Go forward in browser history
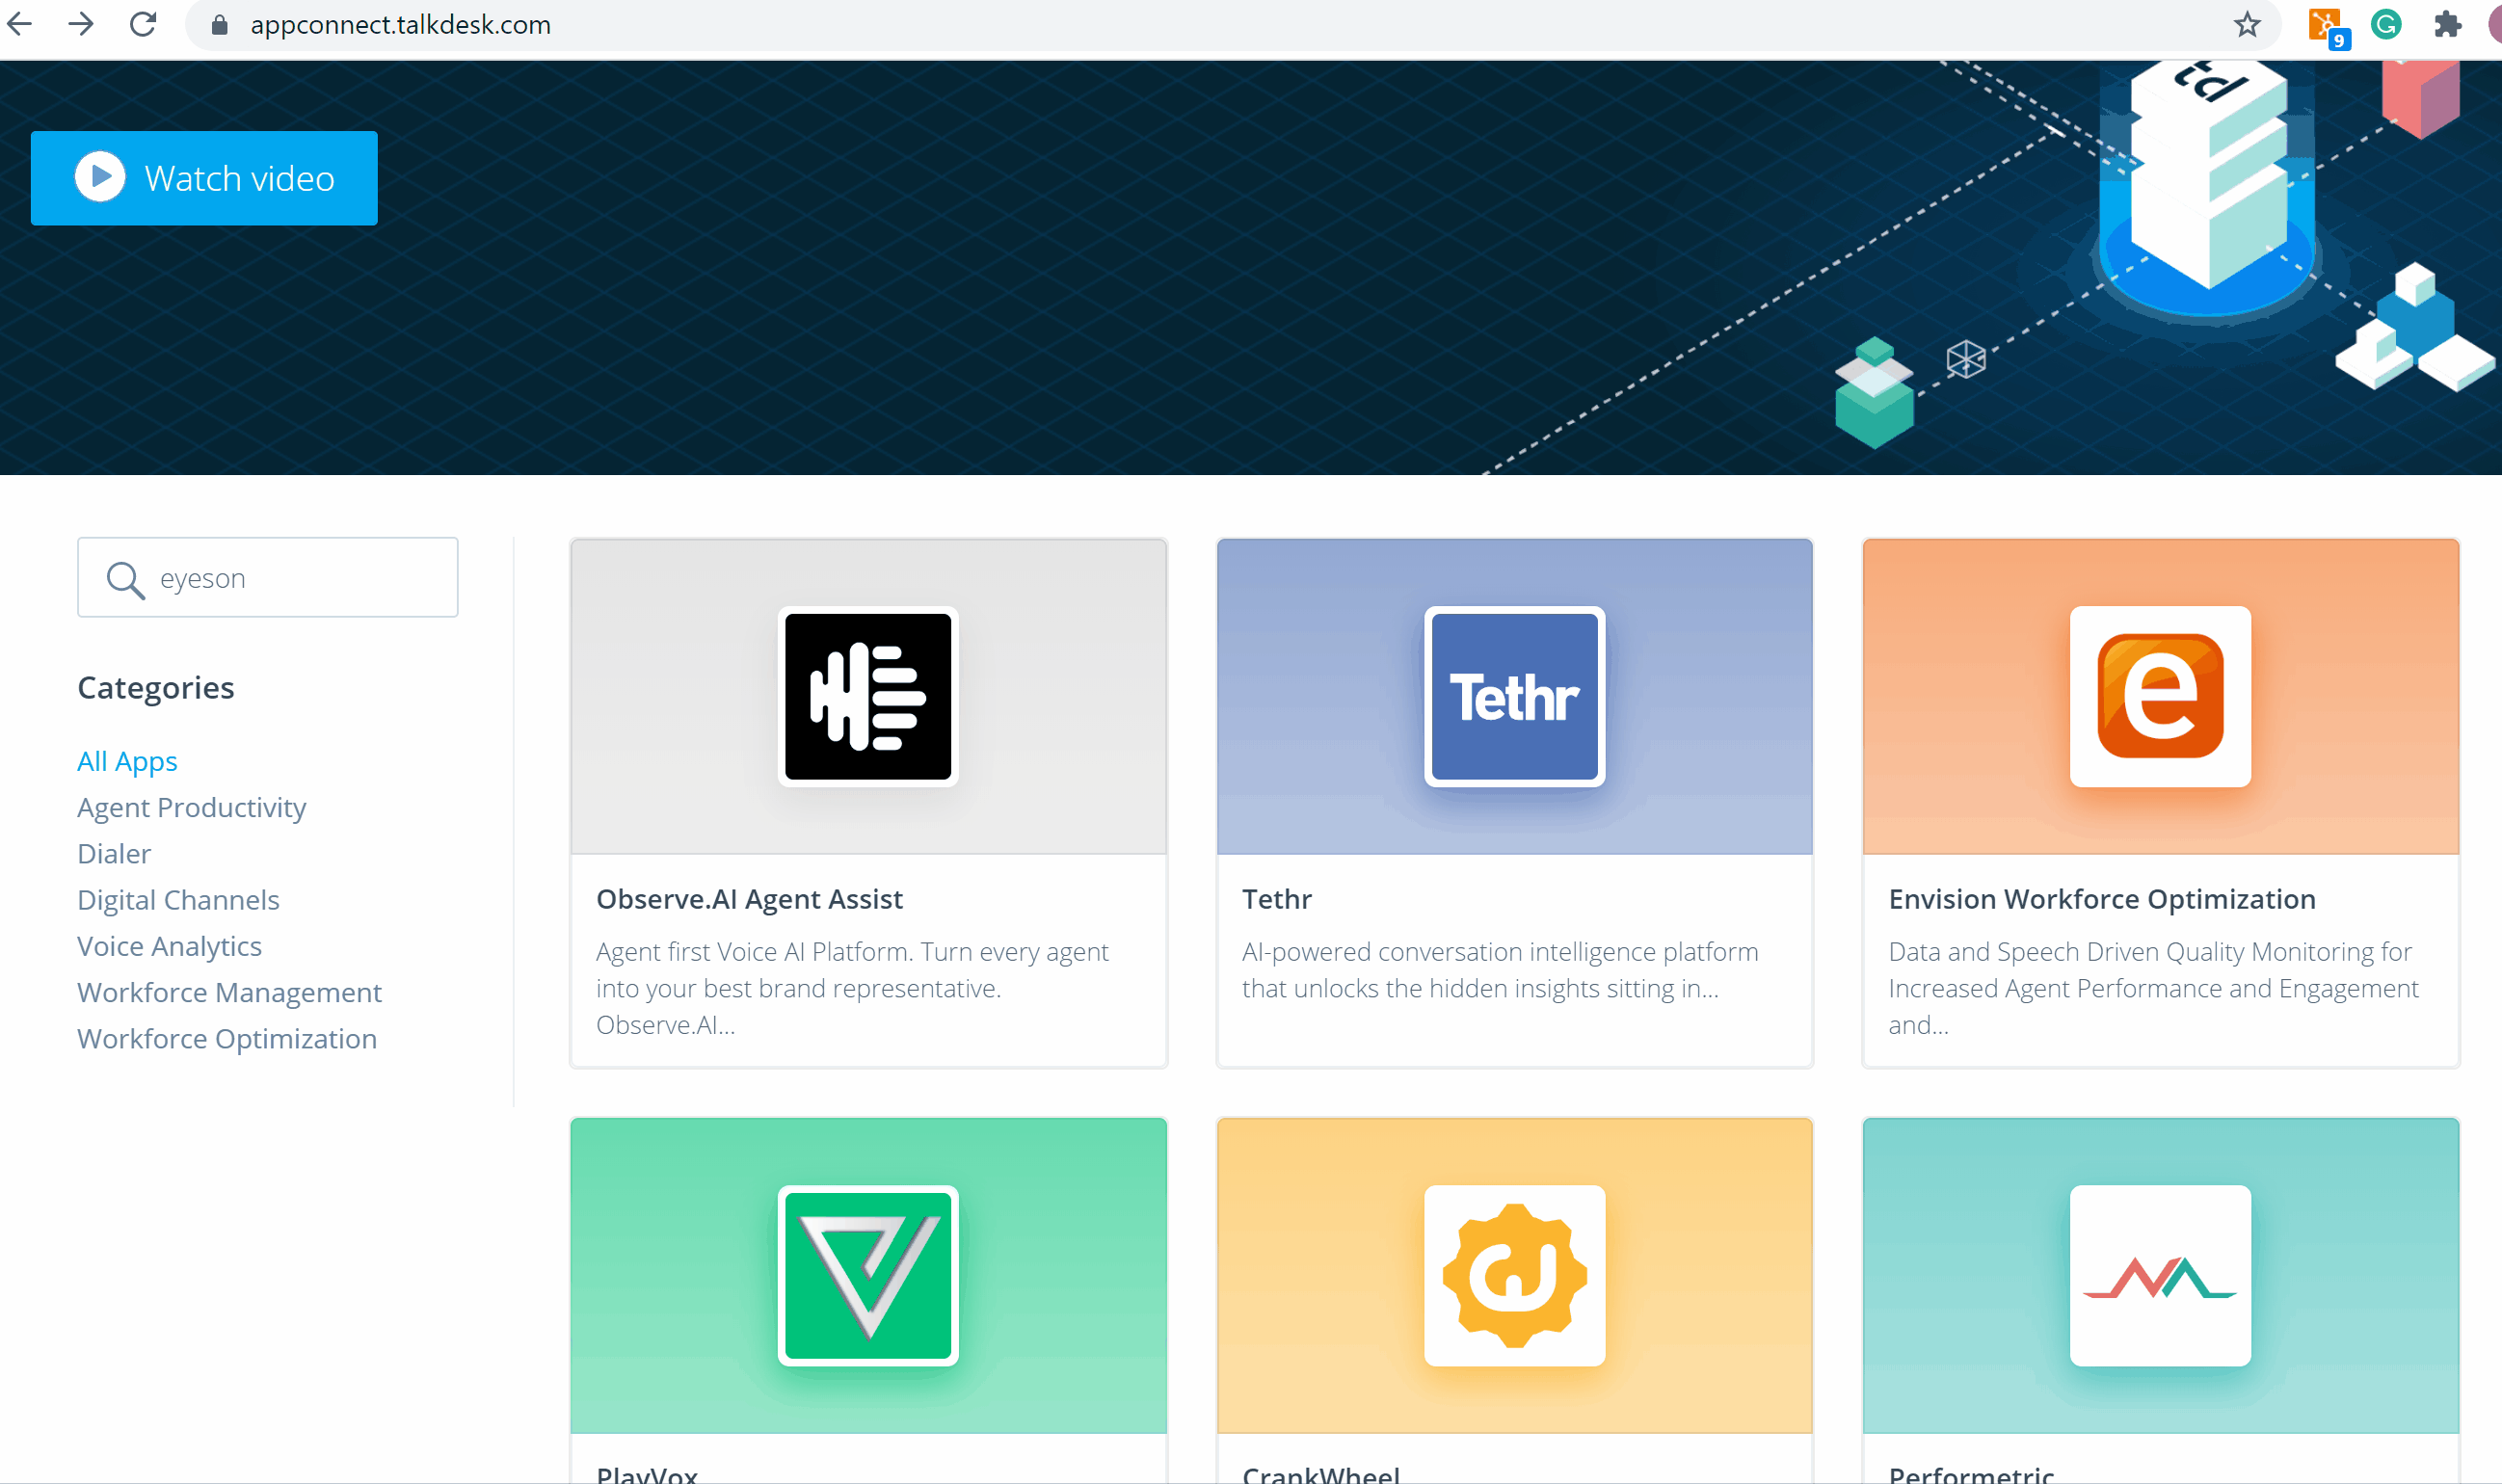The height and width of the screenshot is (1484, 2502). (81, 24)
